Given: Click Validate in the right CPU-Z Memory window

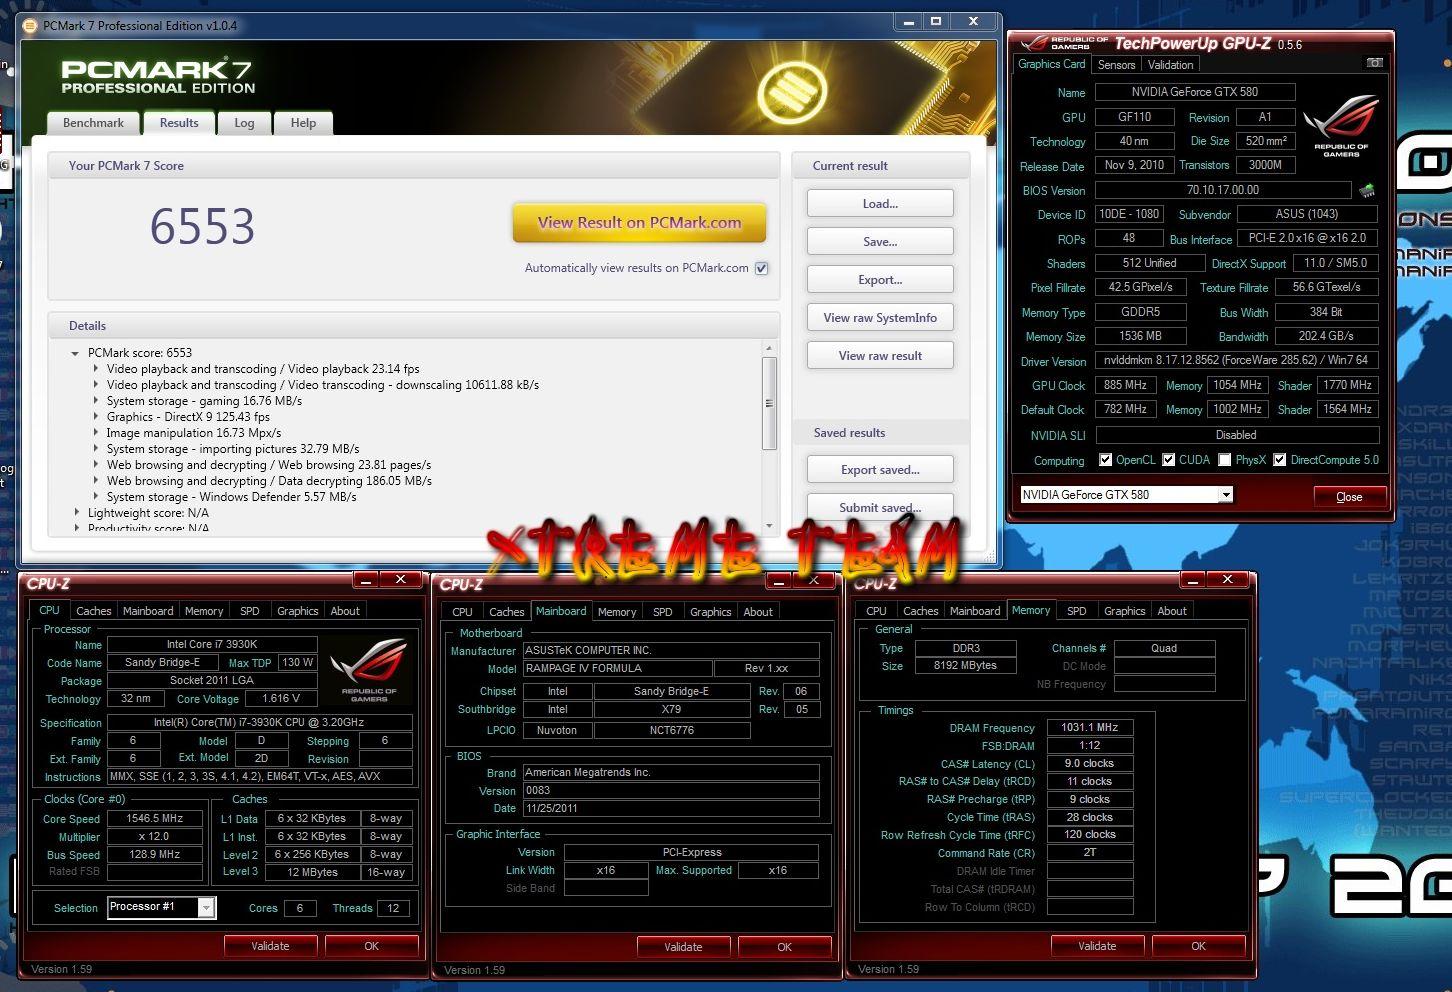Looking at the screenshot, I should point(1097,946).
